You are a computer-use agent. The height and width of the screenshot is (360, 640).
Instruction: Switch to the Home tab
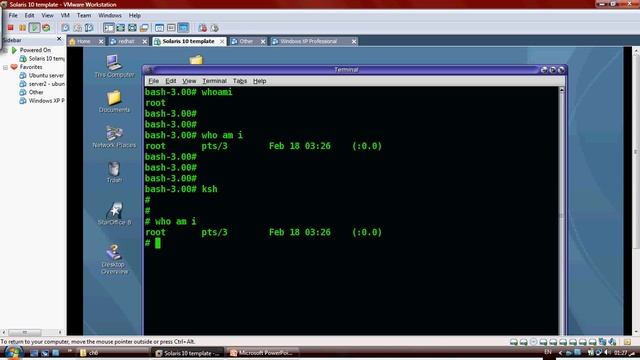pos(83,41)
